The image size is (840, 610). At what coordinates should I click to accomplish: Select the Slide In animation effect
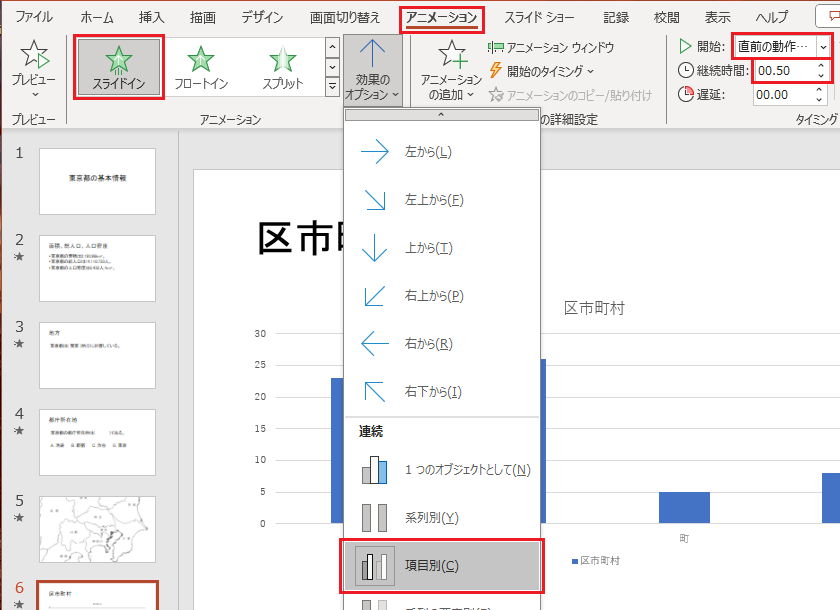click(119, 67)
